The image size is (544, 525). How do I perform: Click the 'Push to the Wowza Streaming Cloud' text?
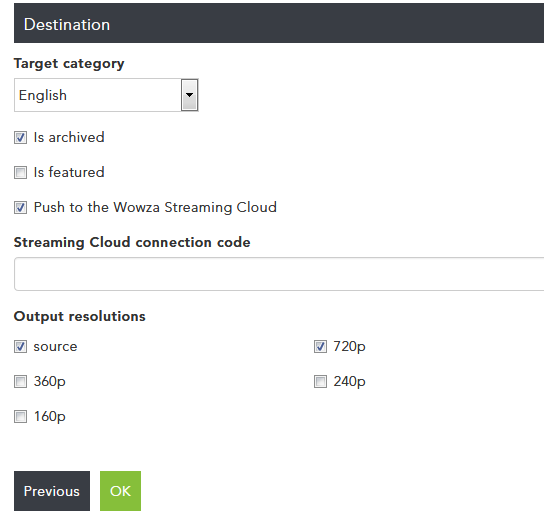point(155,208)
